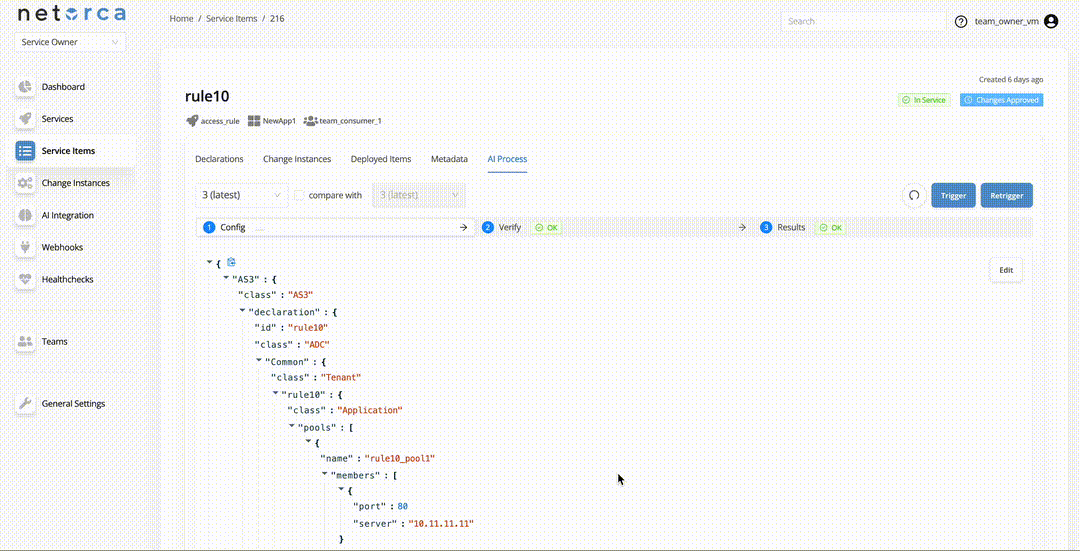Click the Healthchecks heart icon

point(25,280)
